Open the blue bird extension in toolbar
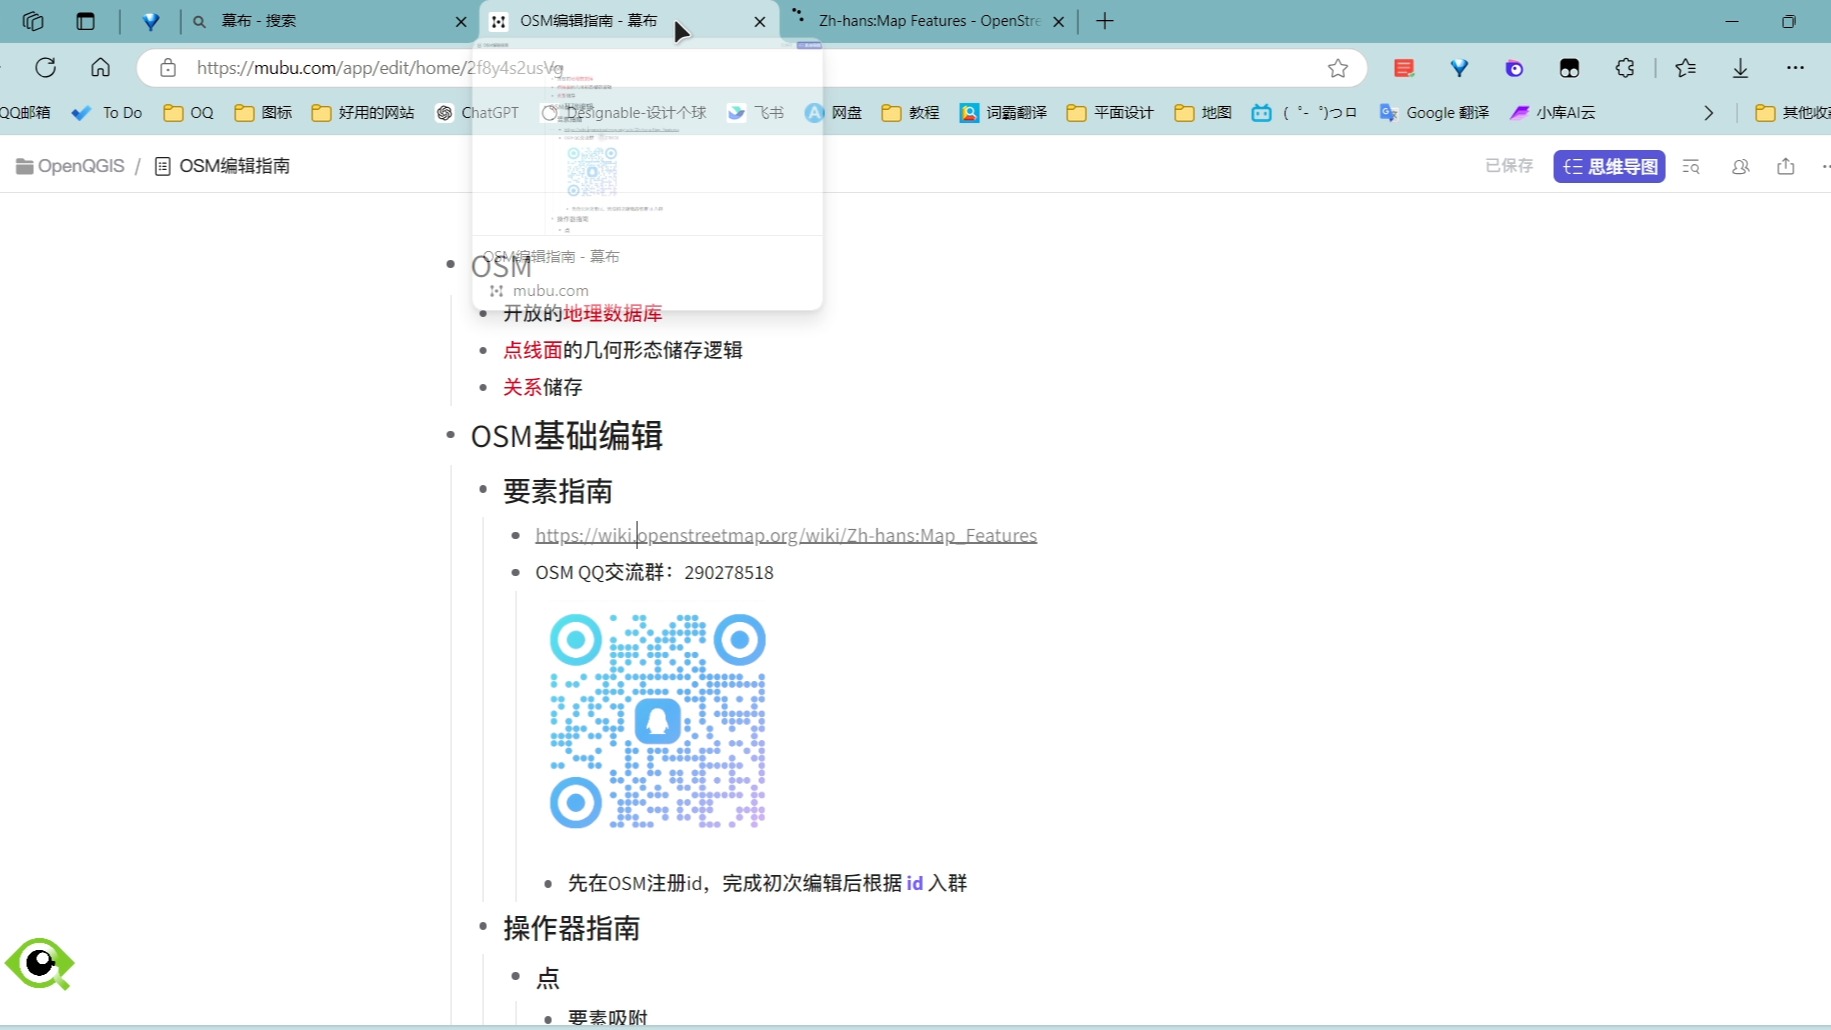1831x1030 pixels. pyautogui.click(x=1460, y=68)
